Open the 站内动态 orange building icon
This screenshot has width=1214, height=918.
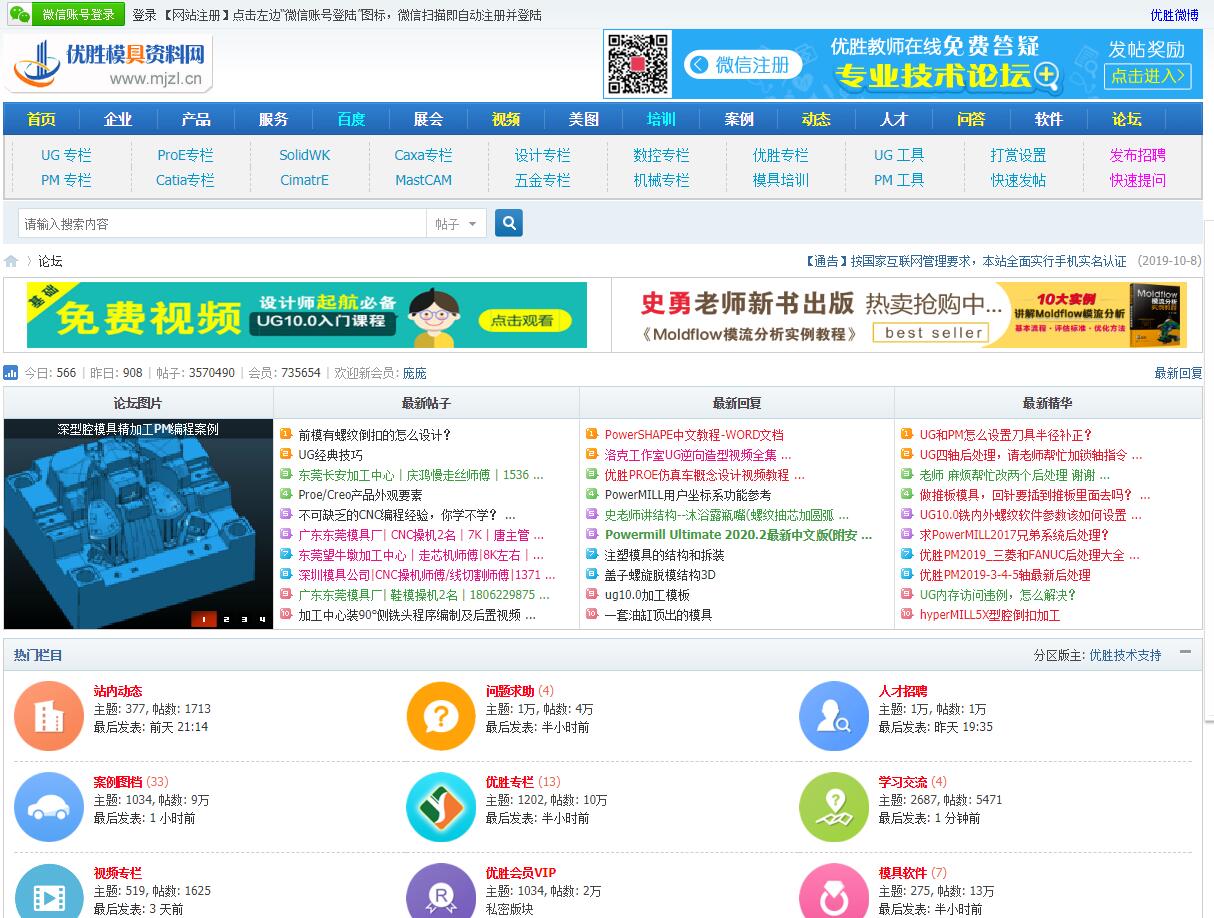point(49,715)
